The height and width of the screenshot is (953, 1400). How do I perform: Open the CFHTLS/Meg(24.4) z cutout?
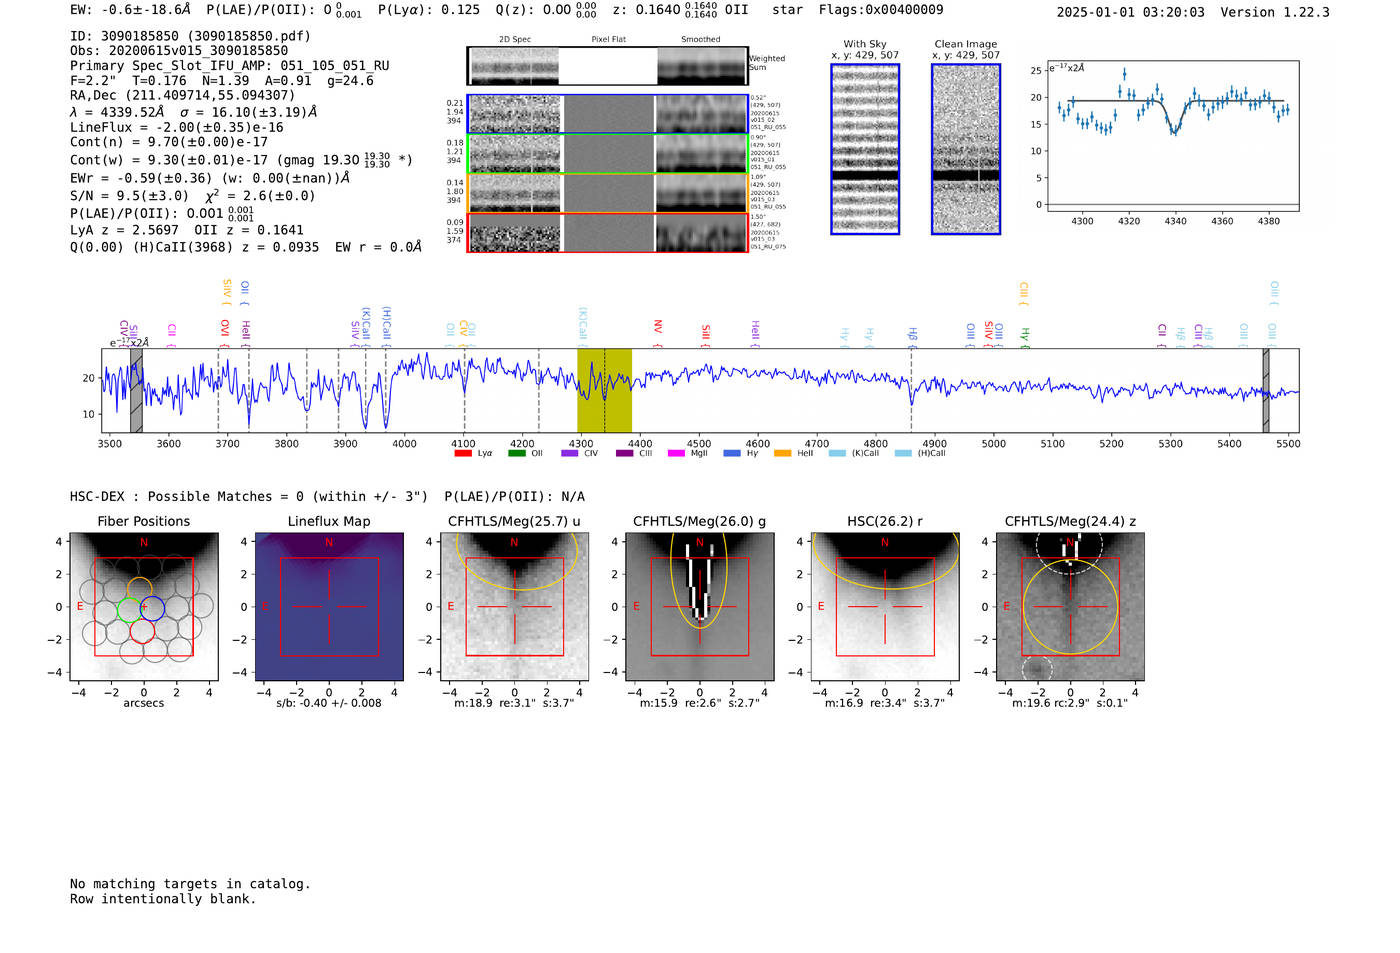1070,607
